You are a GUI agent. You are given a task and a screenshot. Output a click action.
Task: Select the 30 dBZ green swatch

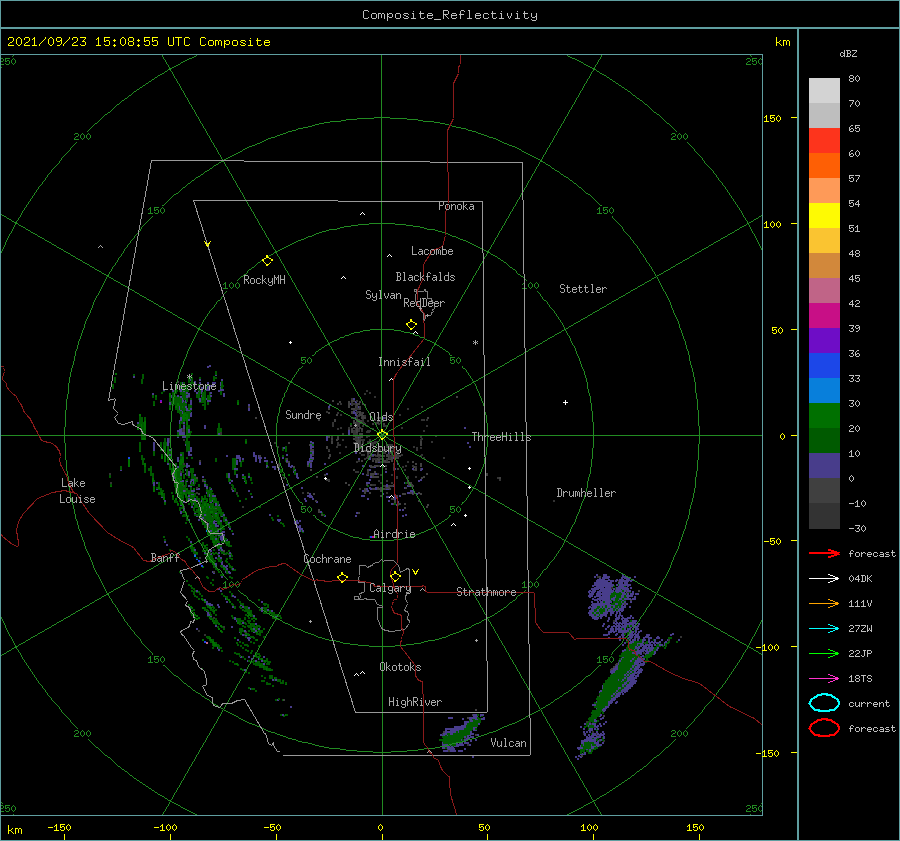824,415
